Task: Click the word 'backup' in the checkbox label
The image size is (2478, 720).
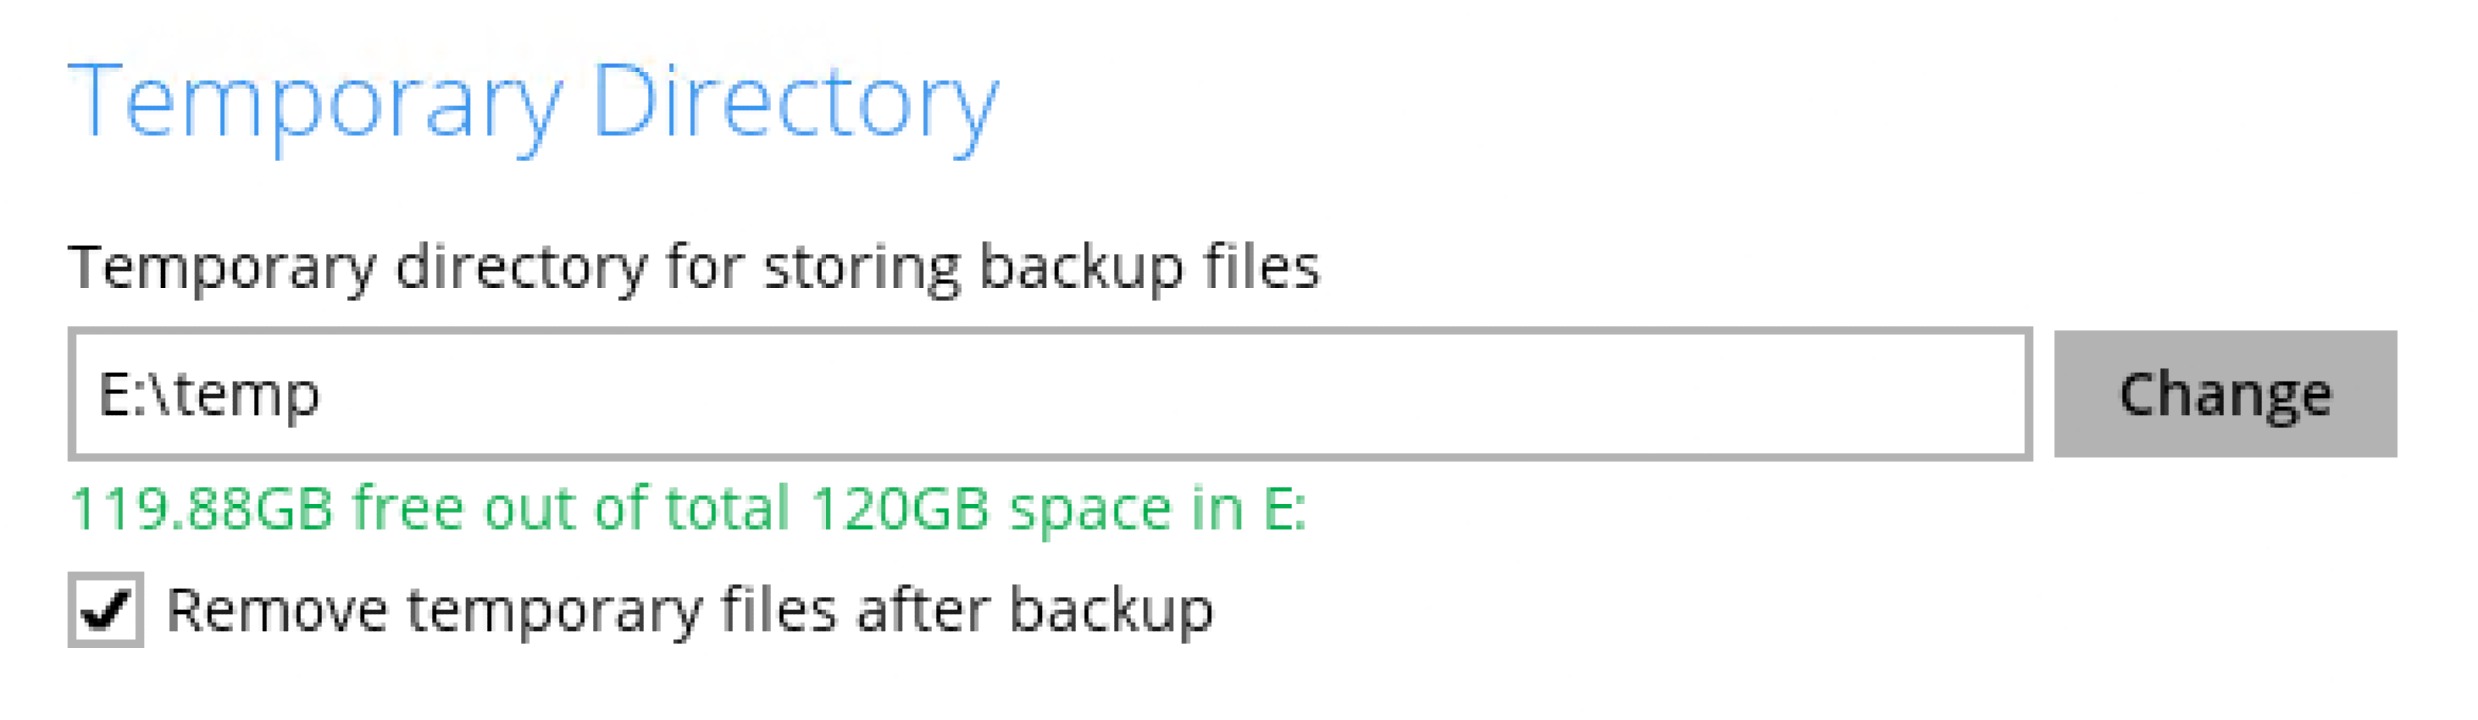Action: (1110, 610)
